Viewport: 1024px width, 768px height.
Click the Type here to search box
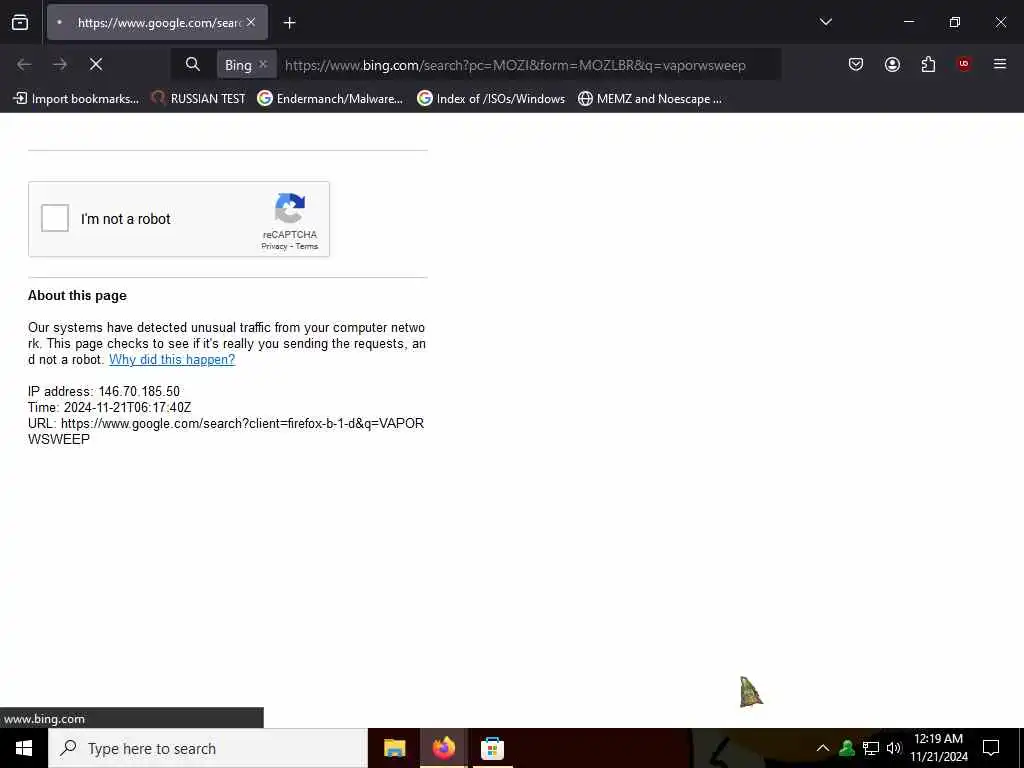pos(208,748)
